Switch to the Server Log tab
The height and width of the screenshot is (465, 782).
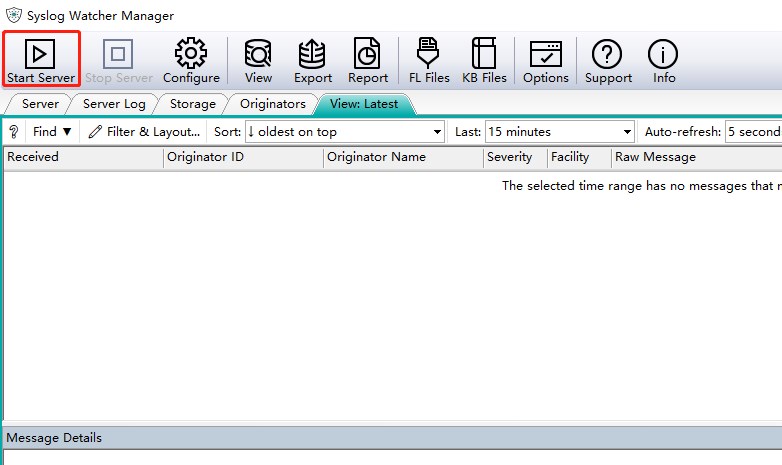pyautogui.click(x=114, y=104)
